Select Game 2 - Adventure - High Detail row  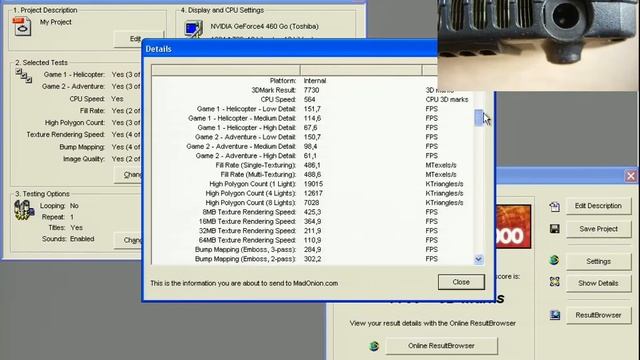[x=312, y=156]
